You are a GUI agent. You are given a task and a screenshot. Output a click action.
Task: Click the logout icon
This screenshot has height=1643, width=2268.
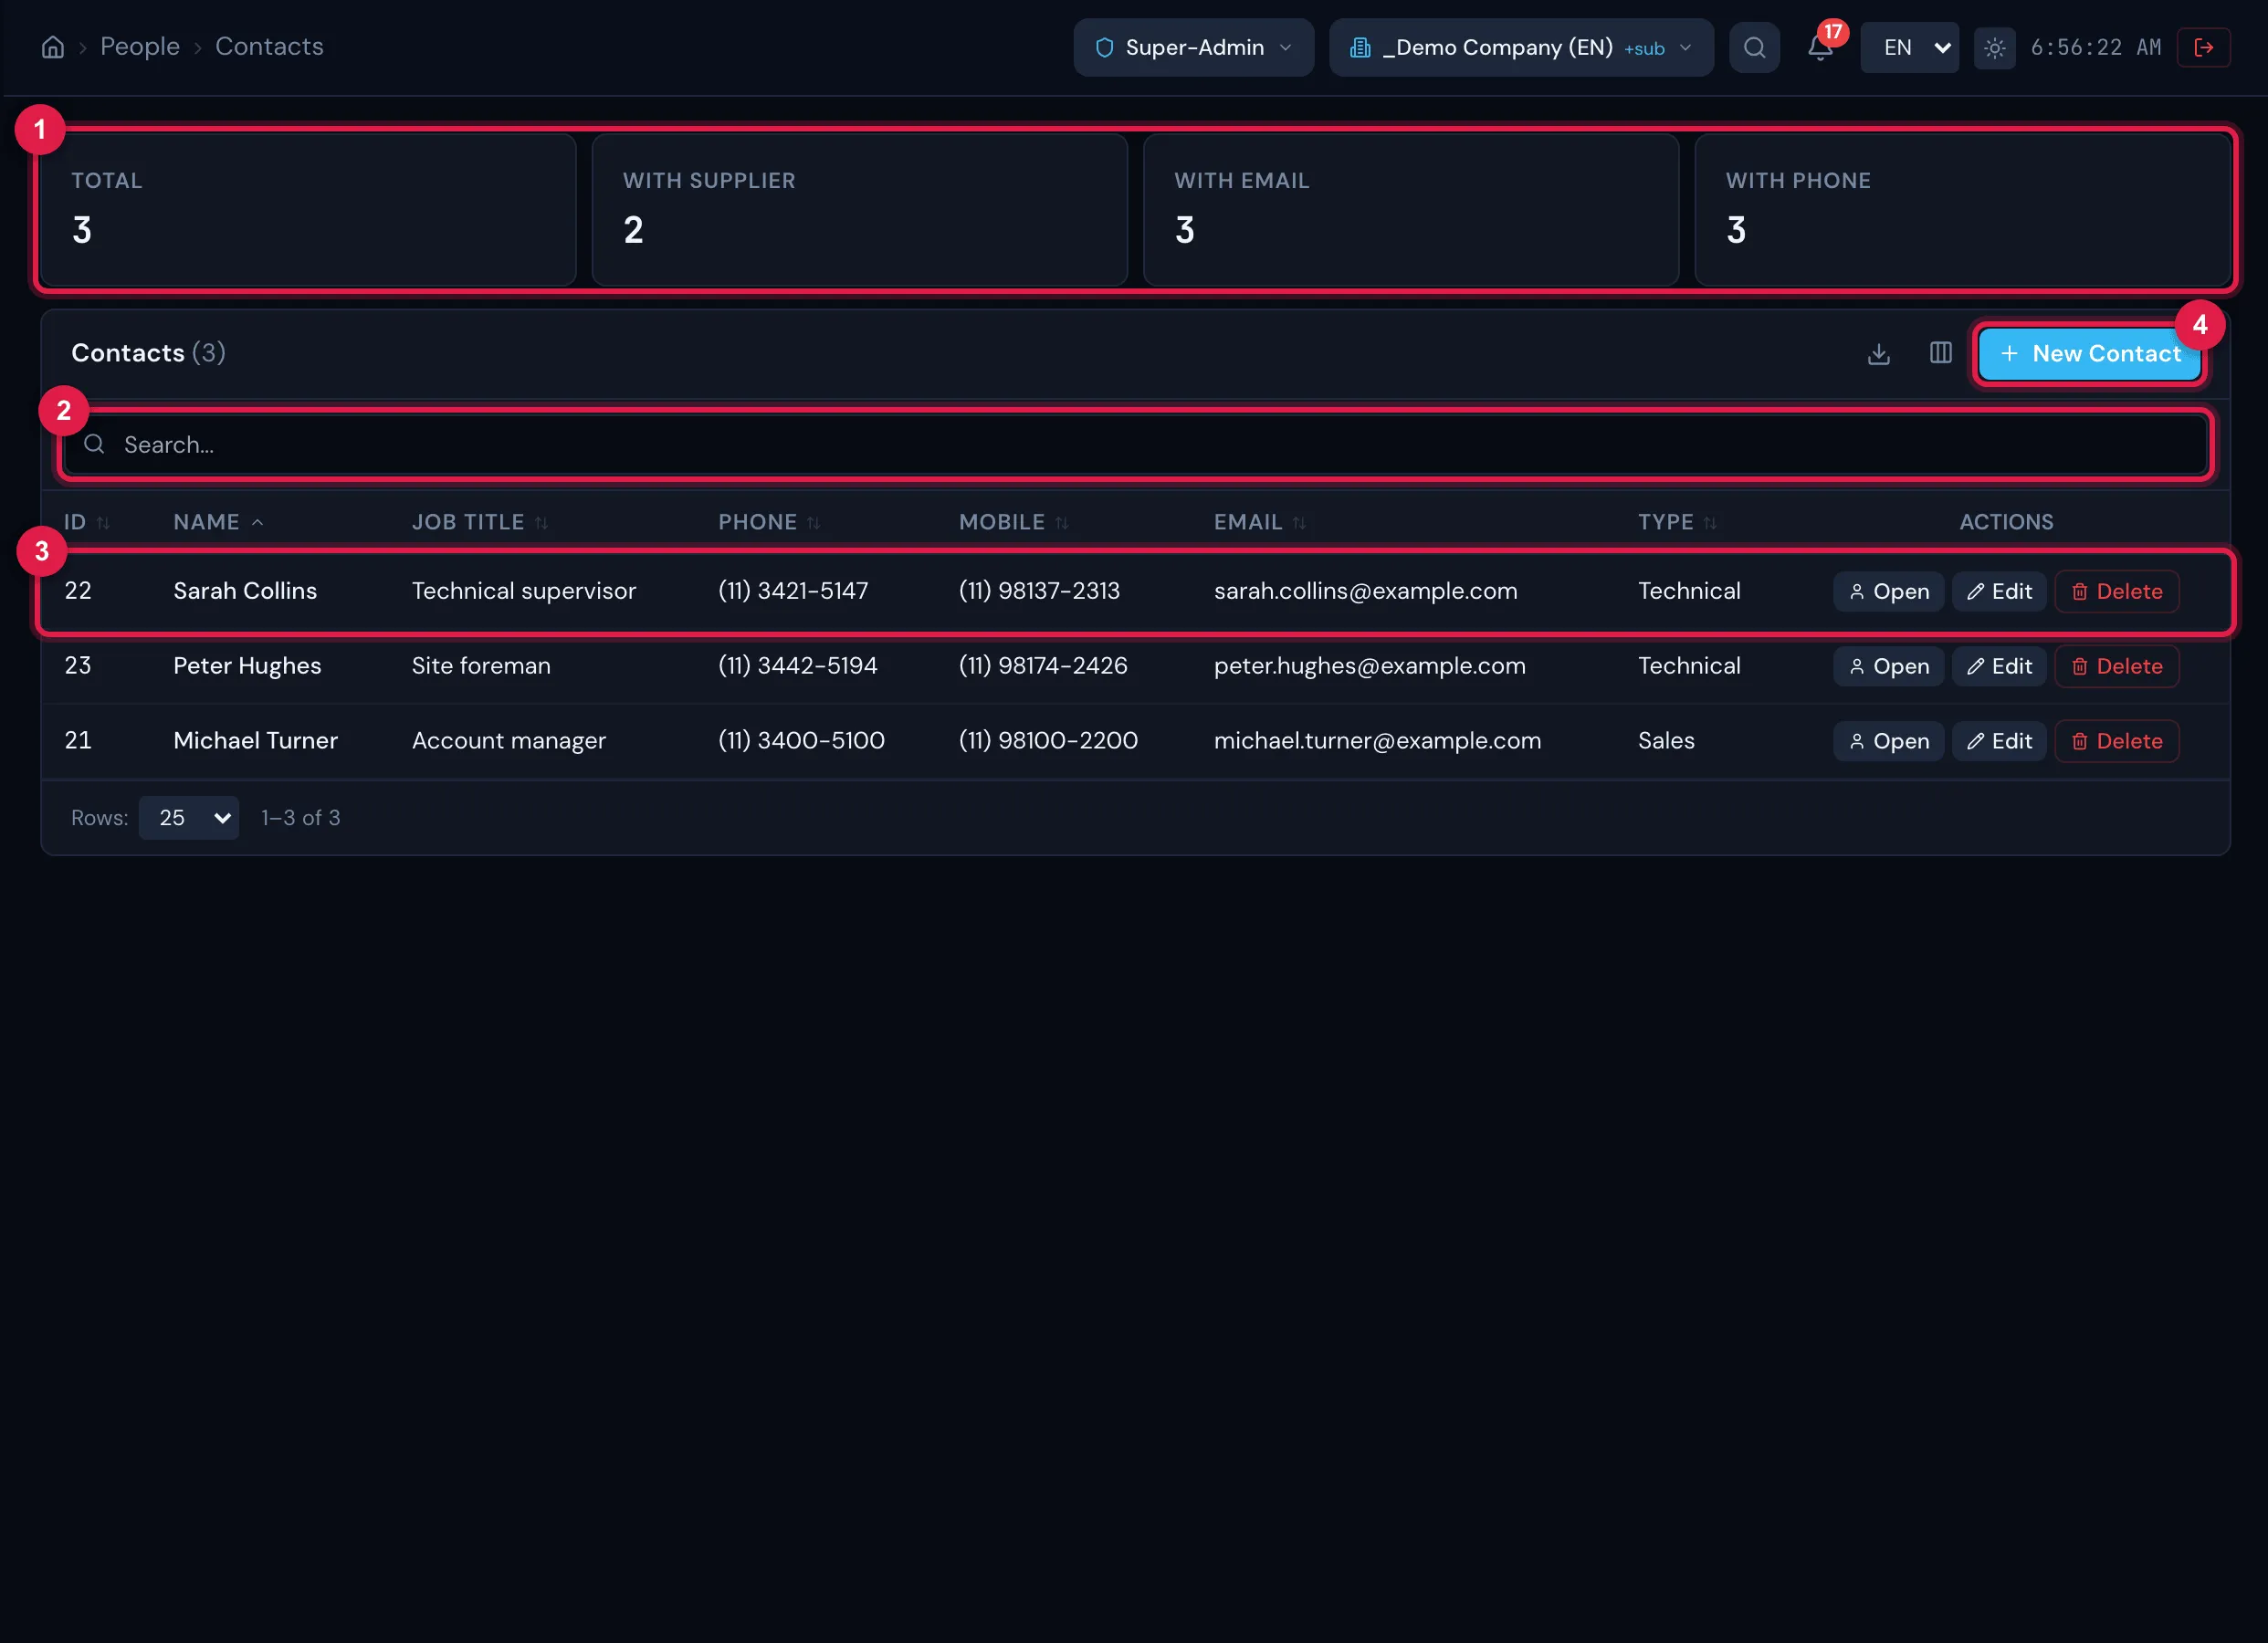(2203, 47)
